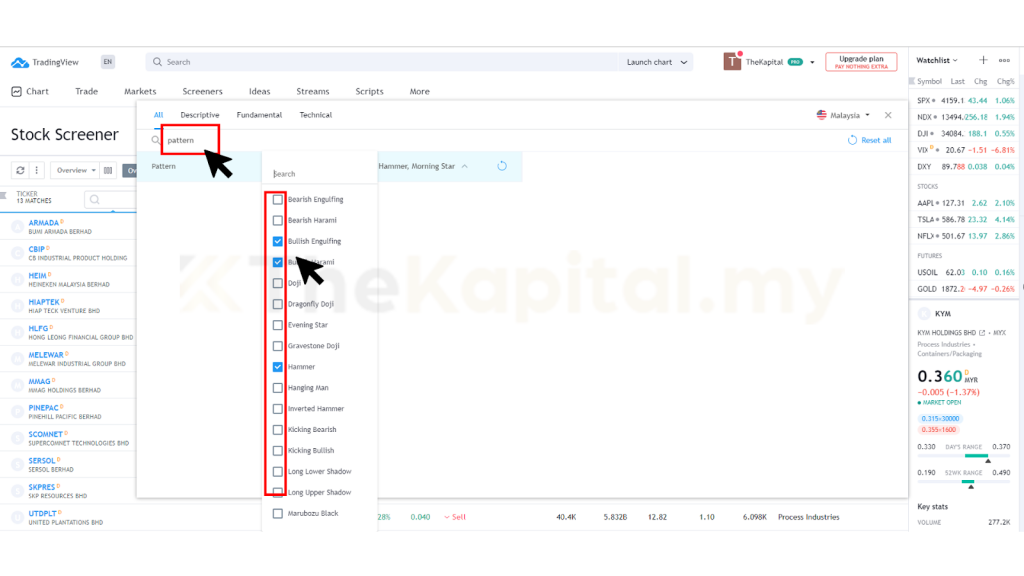Check the Bearish Engulfing checkbox
The image size is (1024, 576).
click(x=278, y=200)
